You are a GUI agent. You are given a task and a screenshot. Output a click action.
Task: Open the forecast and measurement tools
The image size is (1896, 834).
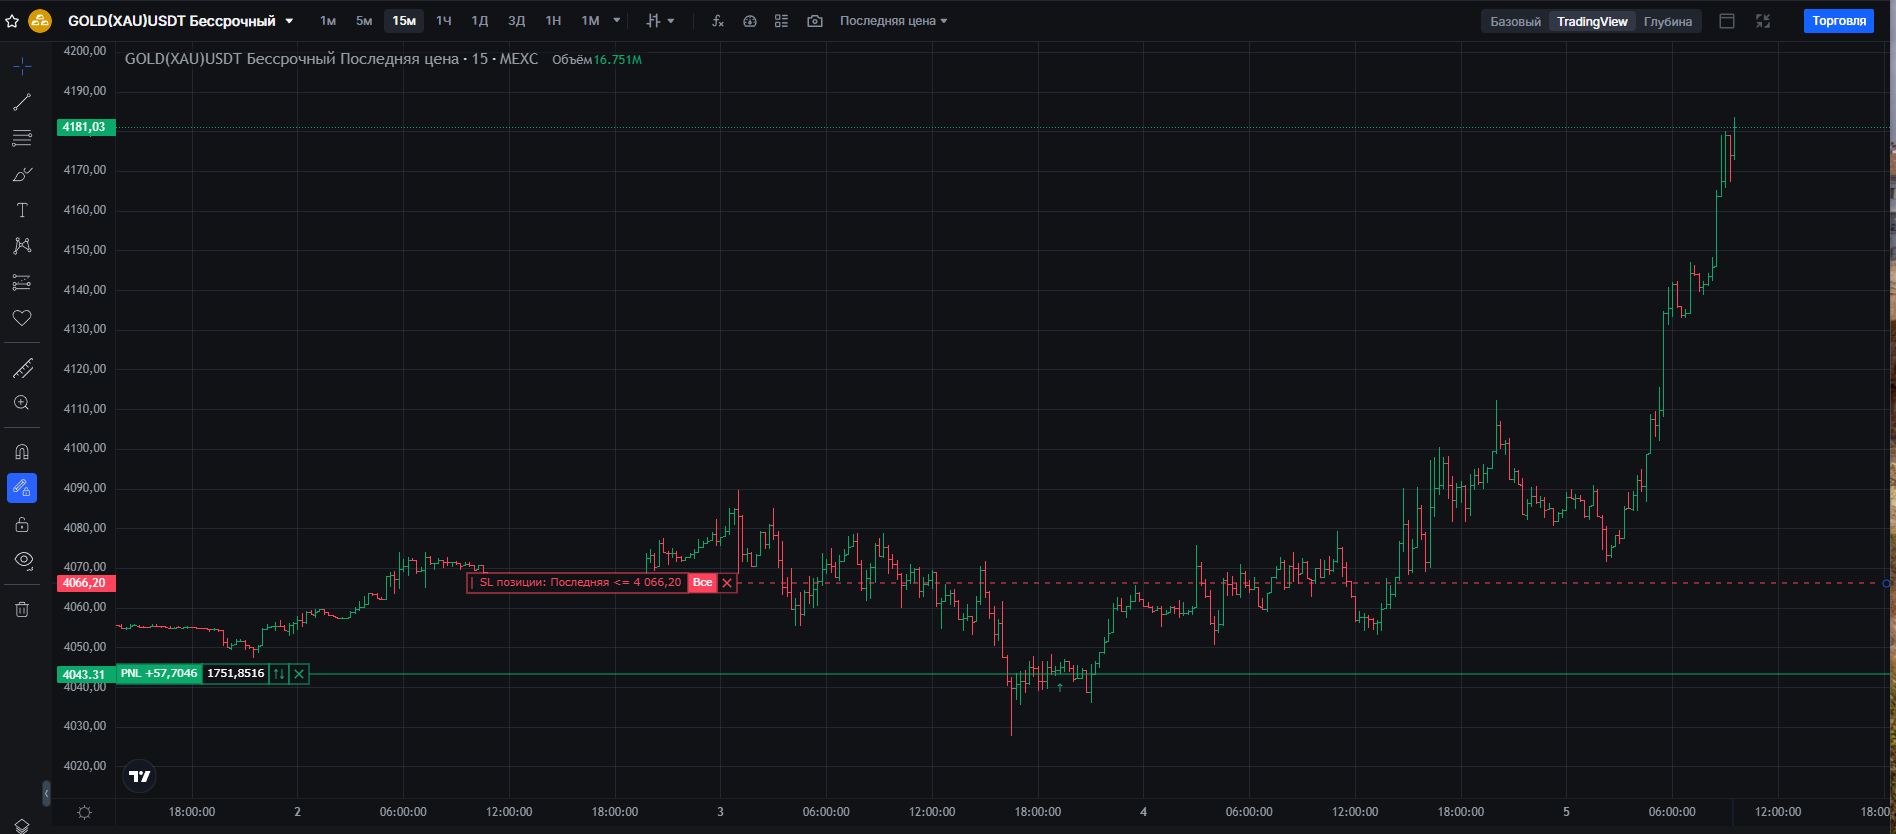pos(22,282)
